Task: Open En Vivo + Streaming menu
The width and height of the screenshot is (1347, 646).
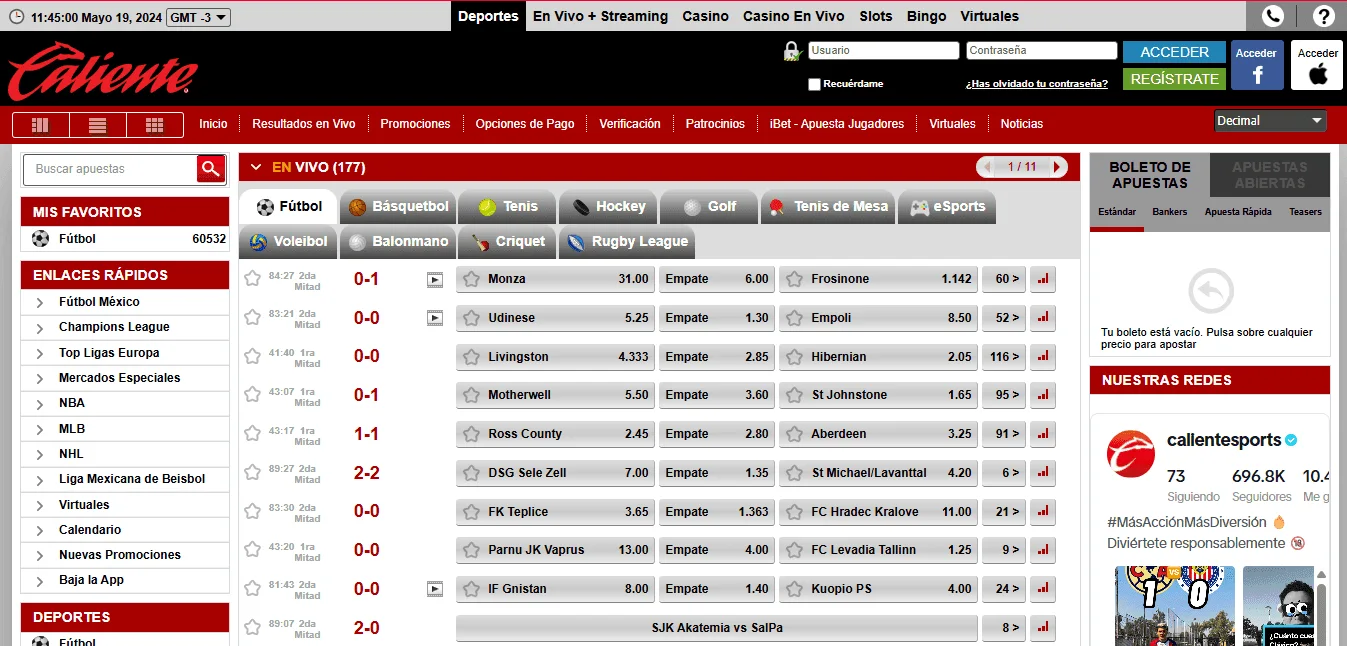Action: point(600,16)
